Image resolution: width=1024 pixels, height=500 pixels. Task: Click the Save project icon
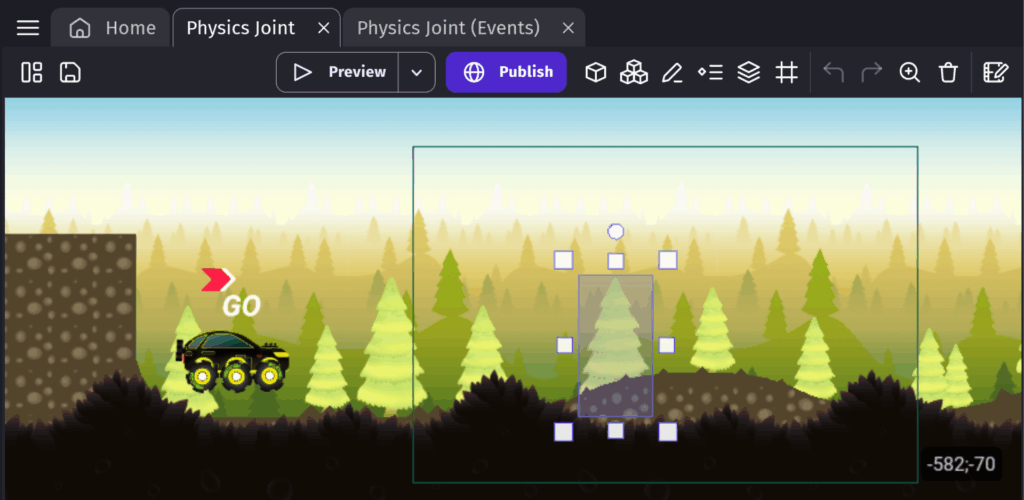click(x=70, y=72)
